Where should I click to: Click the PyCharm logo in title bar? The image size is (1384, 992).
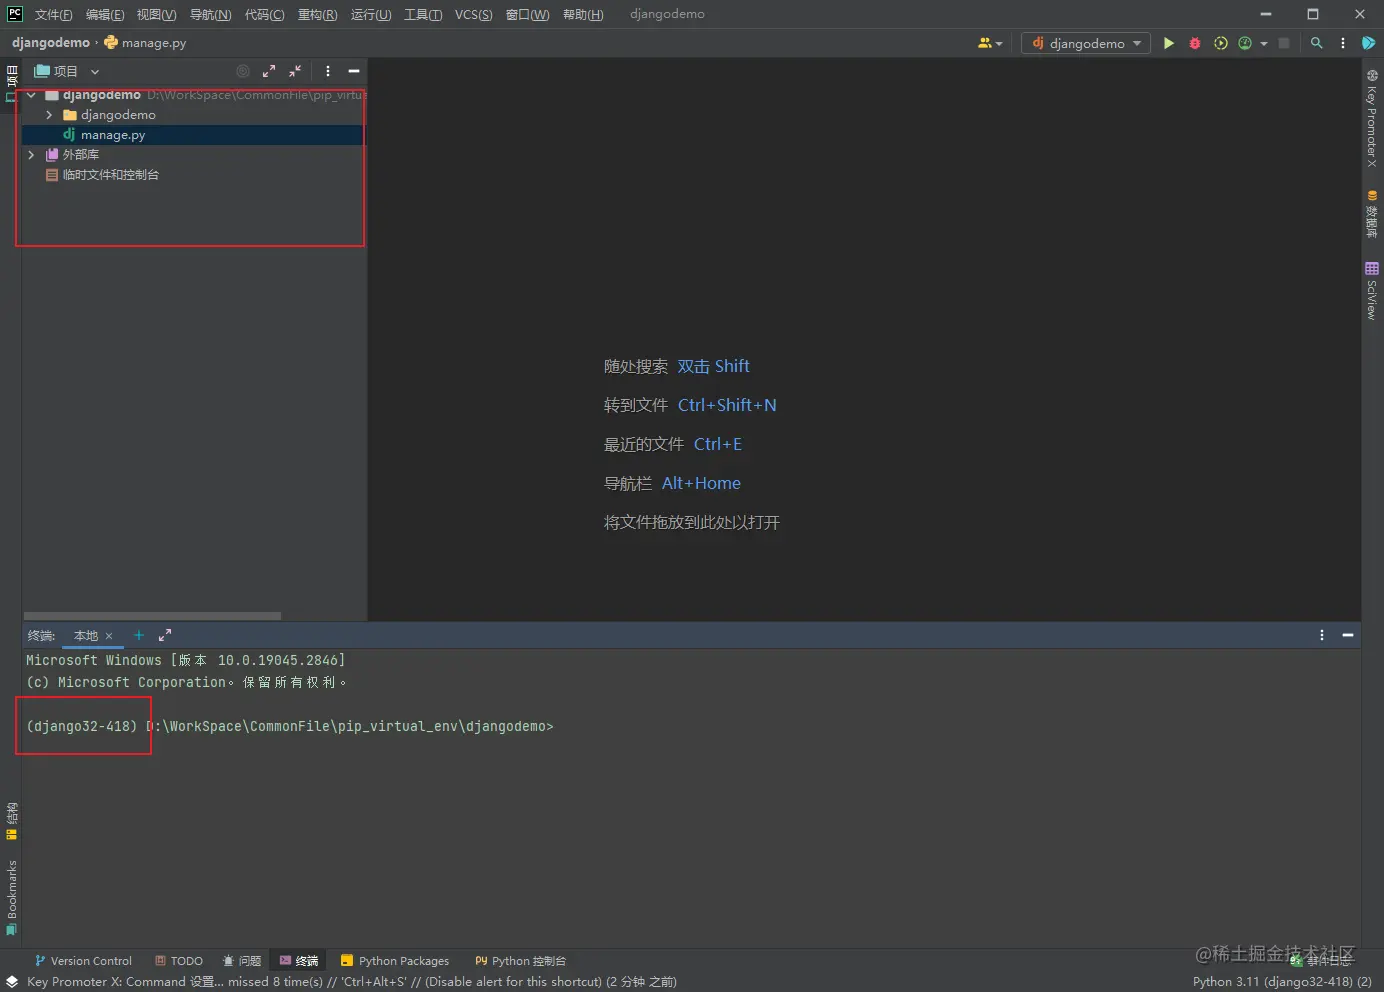coord(14,14)
